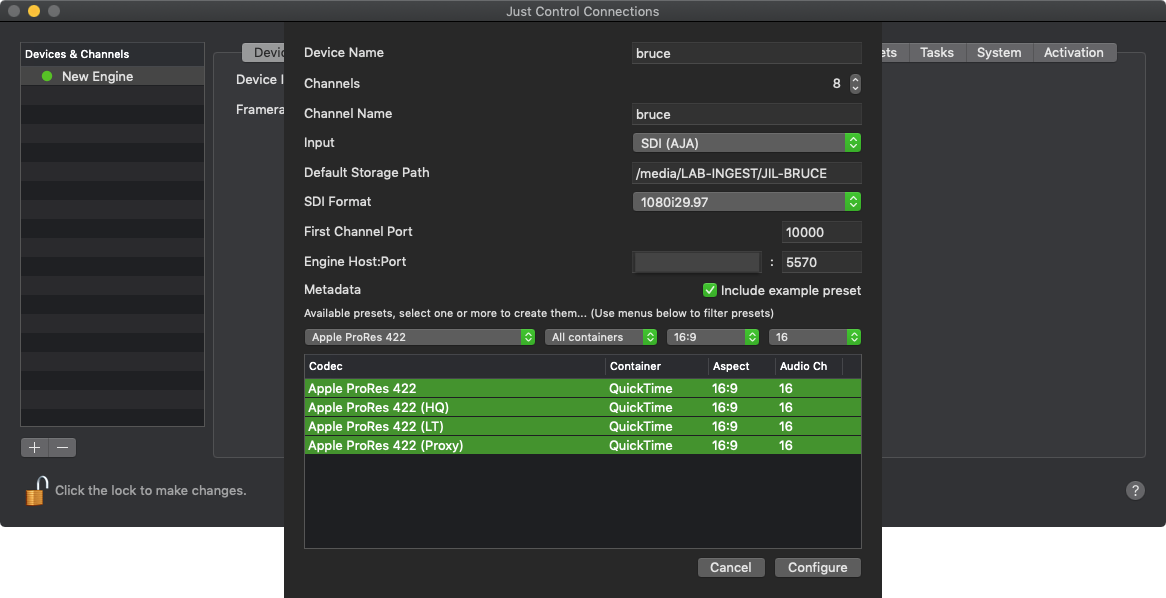Click the Audio Ch column header
Image resolution: width=1166 pixels, height=598 pixels.
[809, 366]
